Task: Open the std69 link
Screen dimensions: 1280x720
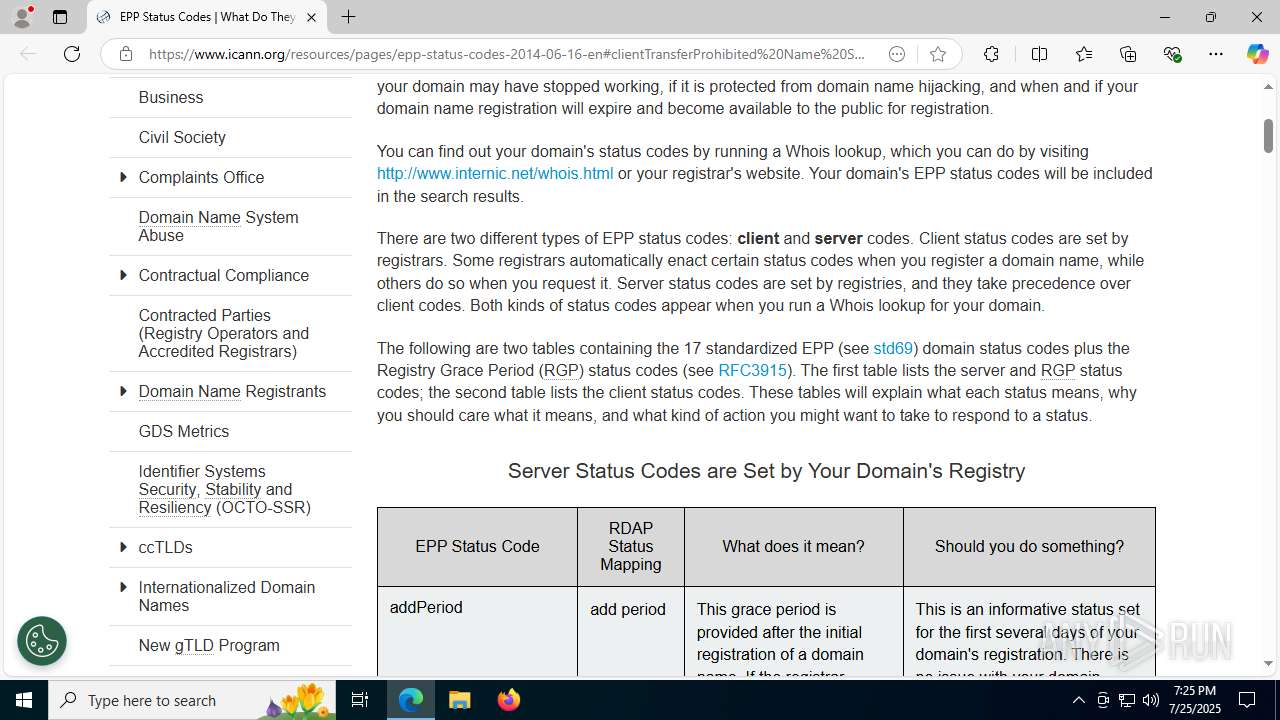Action: [x=893, y=348]
